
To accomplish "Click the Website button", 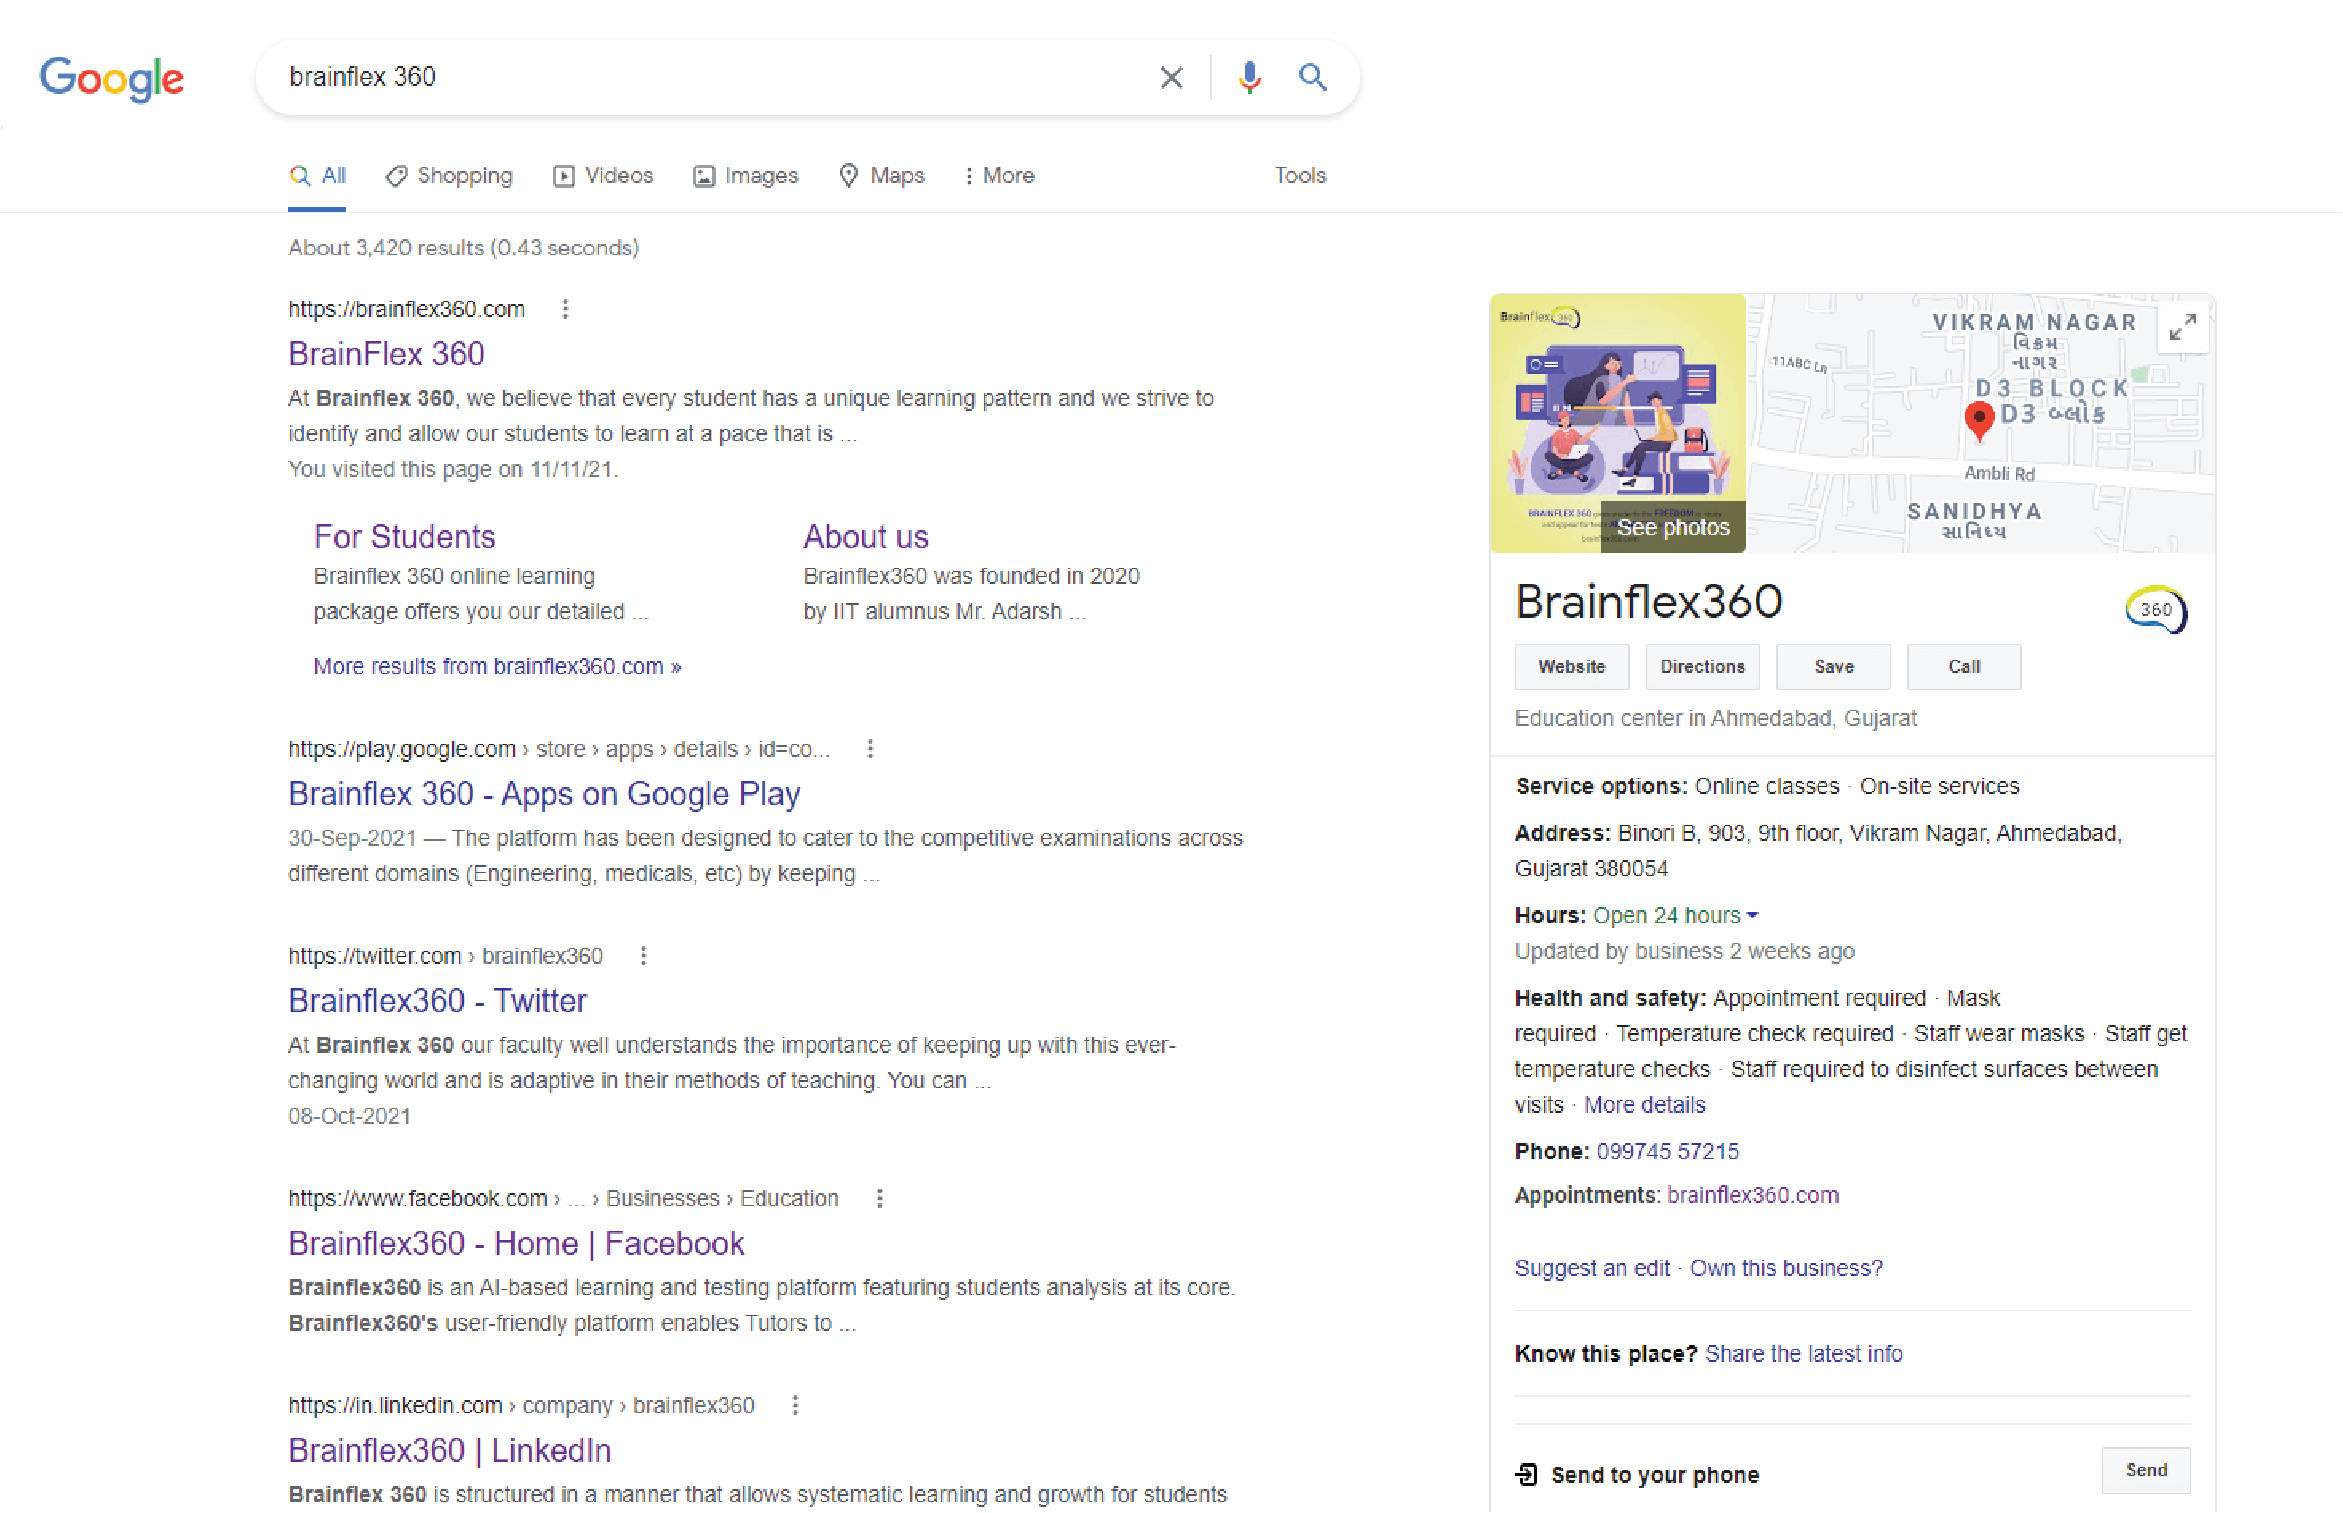I will click(1571, 667).
